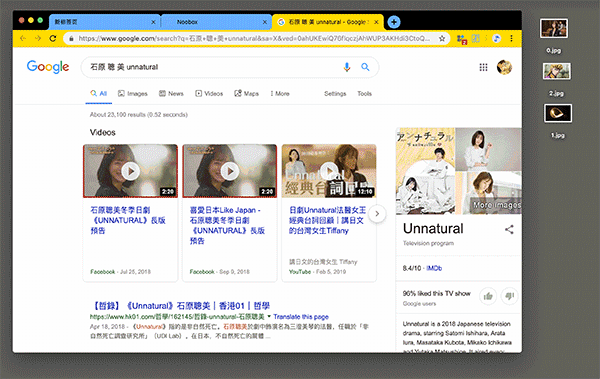Open video link 日劇Unnatural法醫女王
Screen dimensions: 600x379
click(x=327, y=221)
